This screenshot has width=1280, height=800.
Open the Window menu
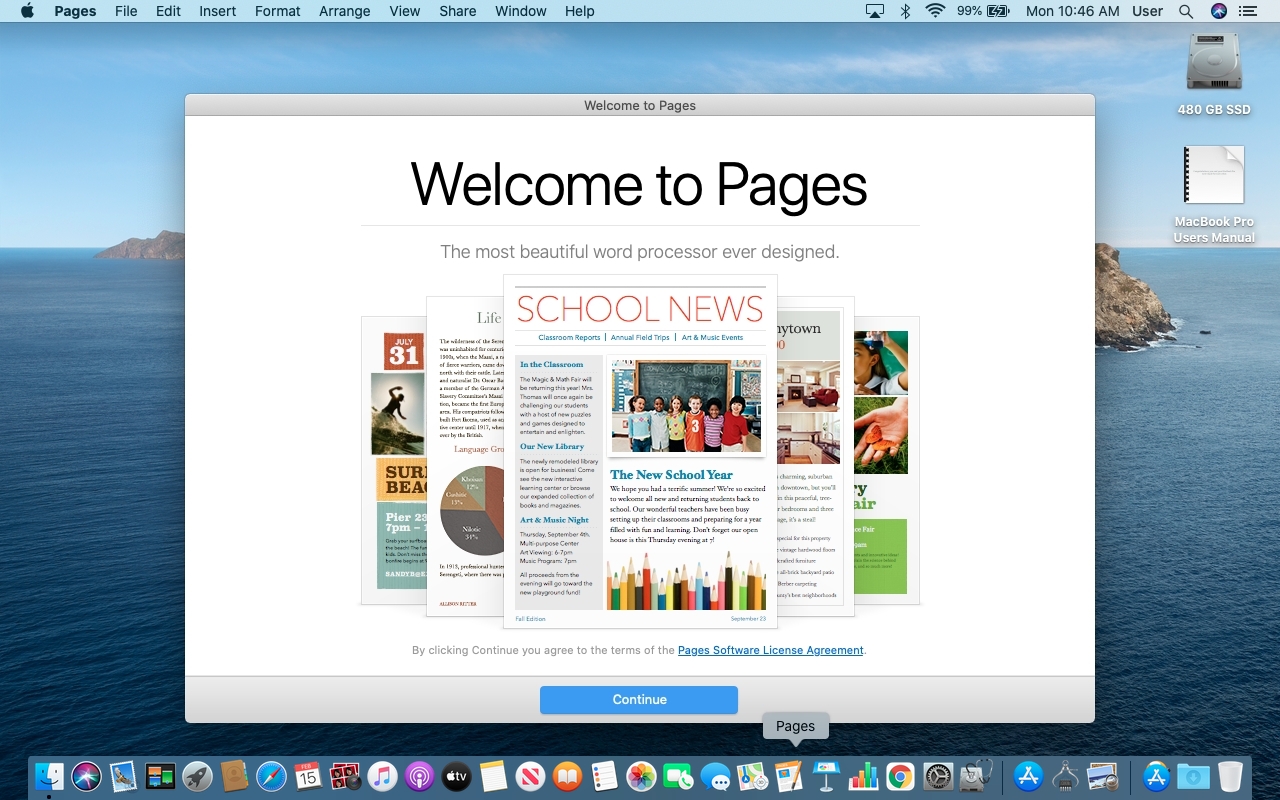(520, 11)
